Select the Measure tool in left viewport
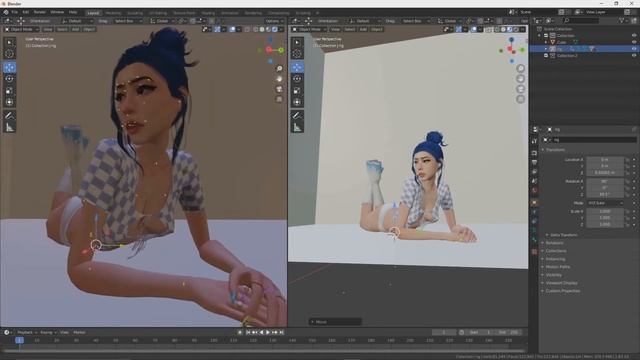Screen dimensions: 640x360 (x=9, y=128)
